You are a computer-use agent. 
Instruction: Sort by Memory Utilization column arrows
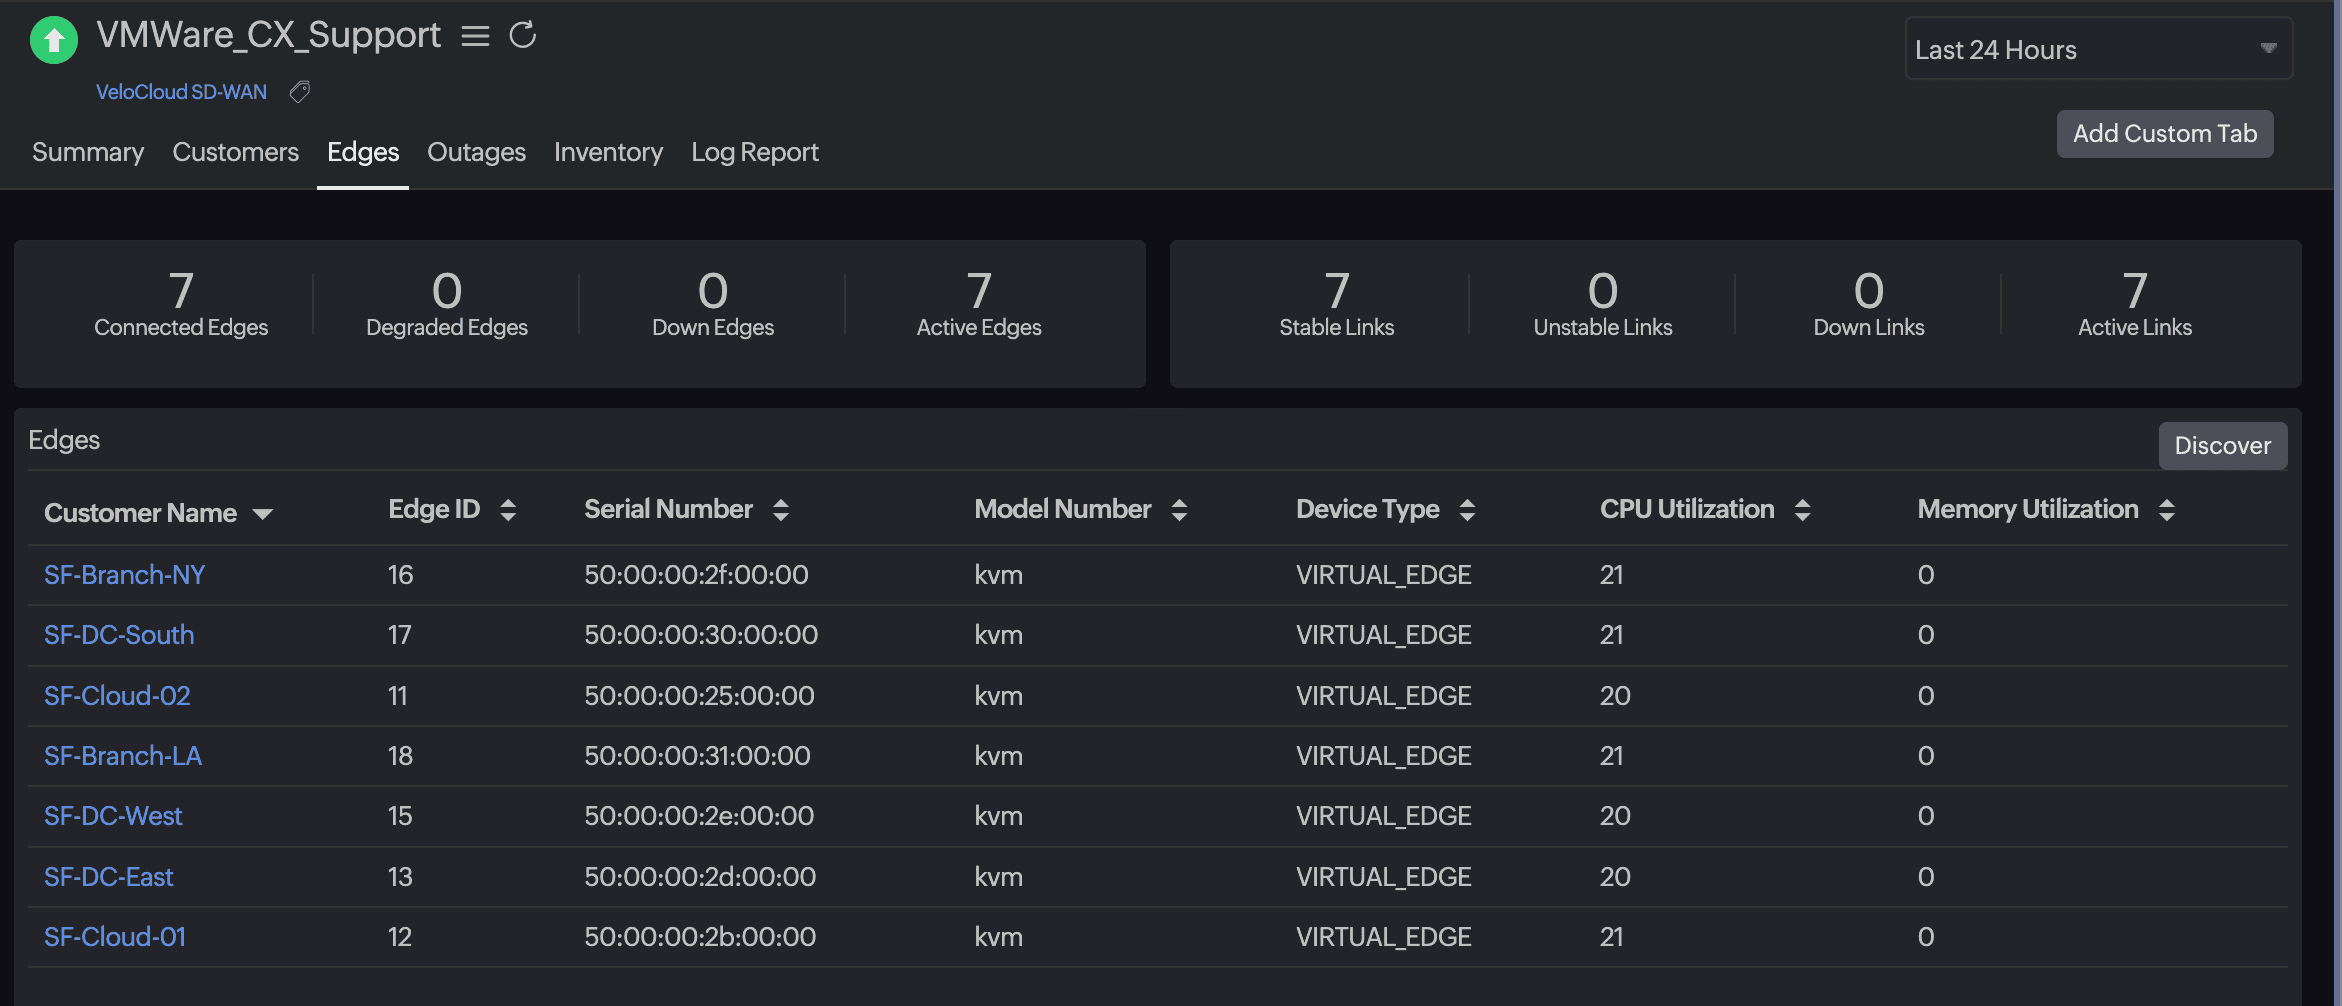coord(2166,510)
